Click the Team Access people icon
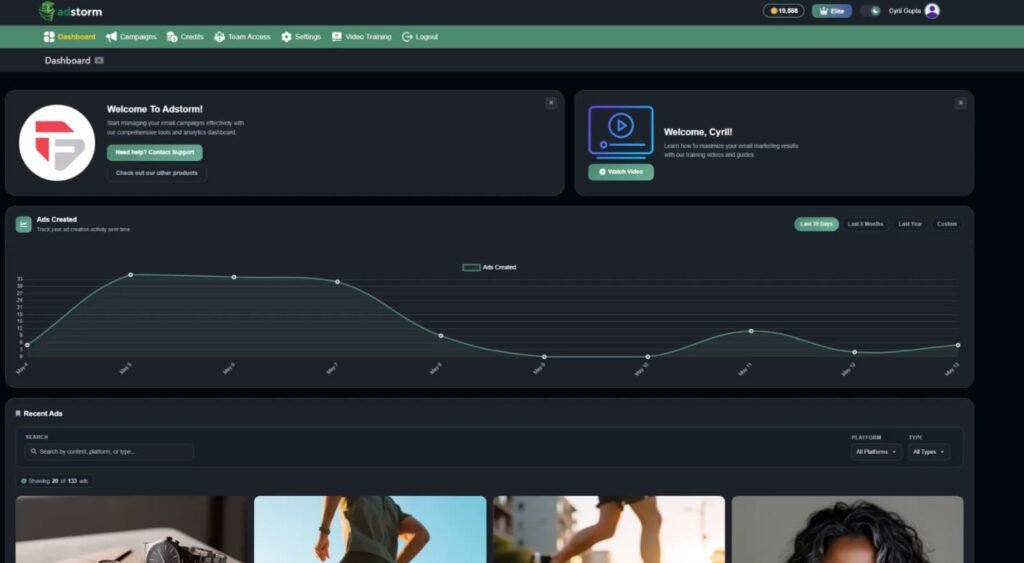1024x563 pixels. click(219, 37)
